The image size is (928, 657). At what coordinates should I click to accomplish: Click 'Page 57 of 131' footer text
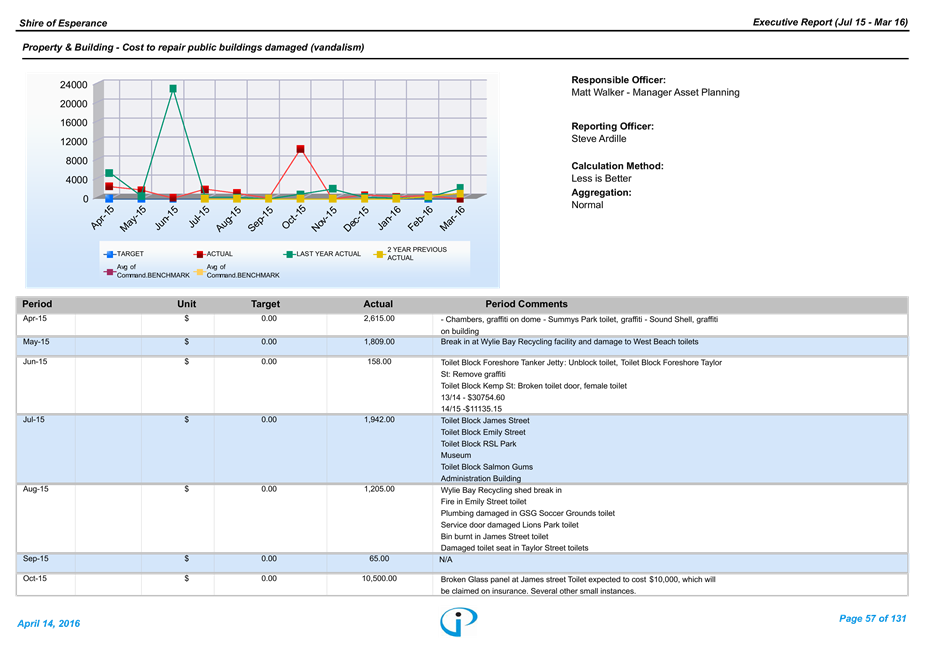pyautogui.click(x=872, y=619)
